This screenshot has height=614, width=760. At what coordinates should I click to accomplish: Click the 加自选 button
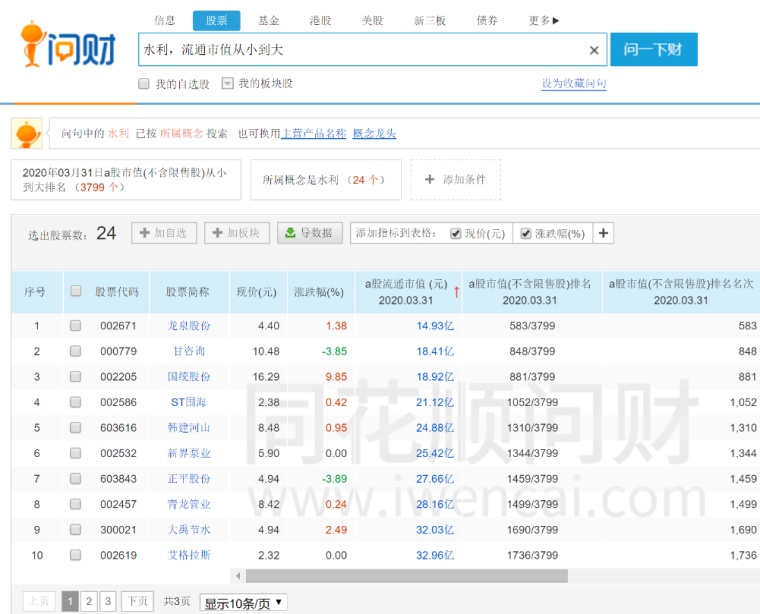[164, 233]
